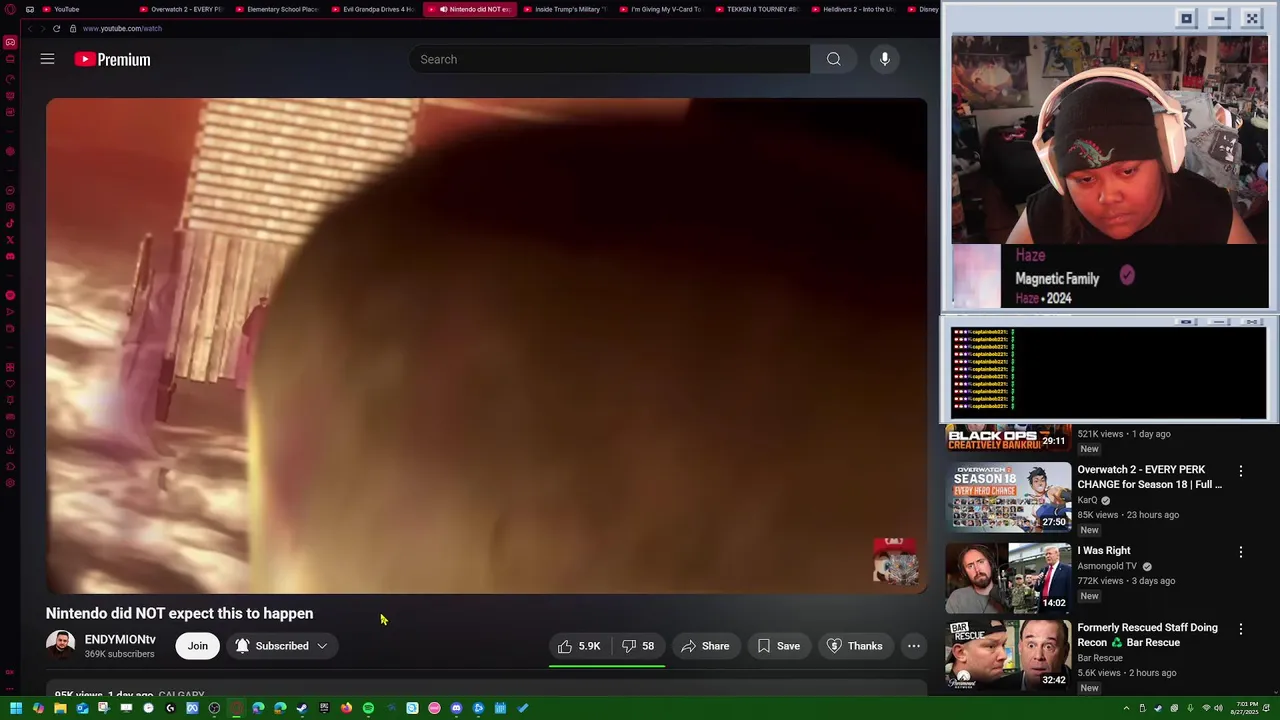This screenshot has height=720, width=1280.
Task: Open Steam from the taskbar
Action: [302, 708]
